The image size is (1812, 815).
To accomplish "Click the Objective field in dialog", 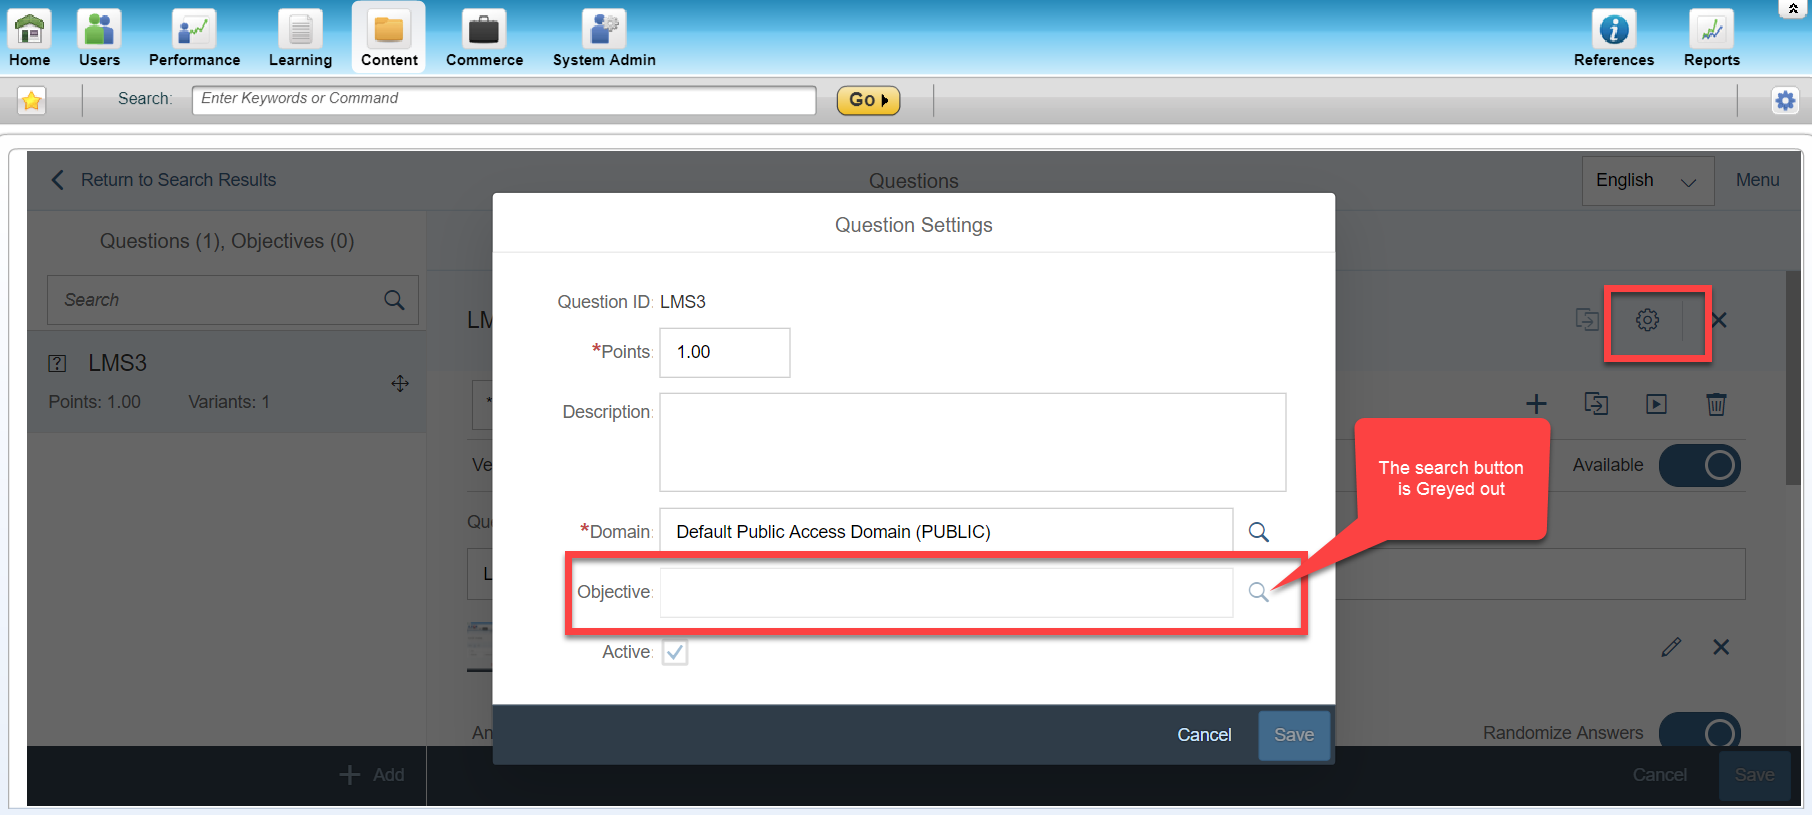I will [946, 592].
